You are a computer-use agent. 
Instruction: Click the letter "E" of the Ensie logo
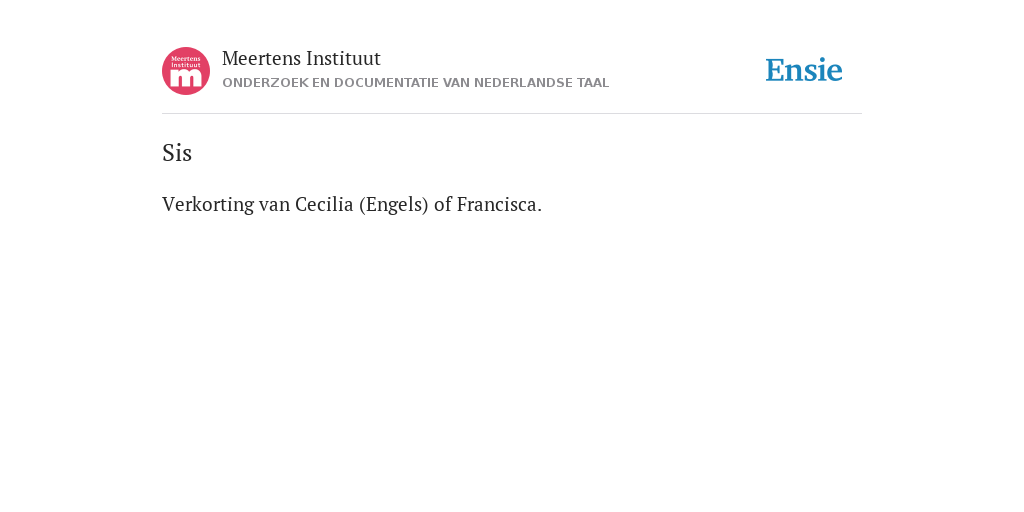pyautogui.click(x=774, y=70)
